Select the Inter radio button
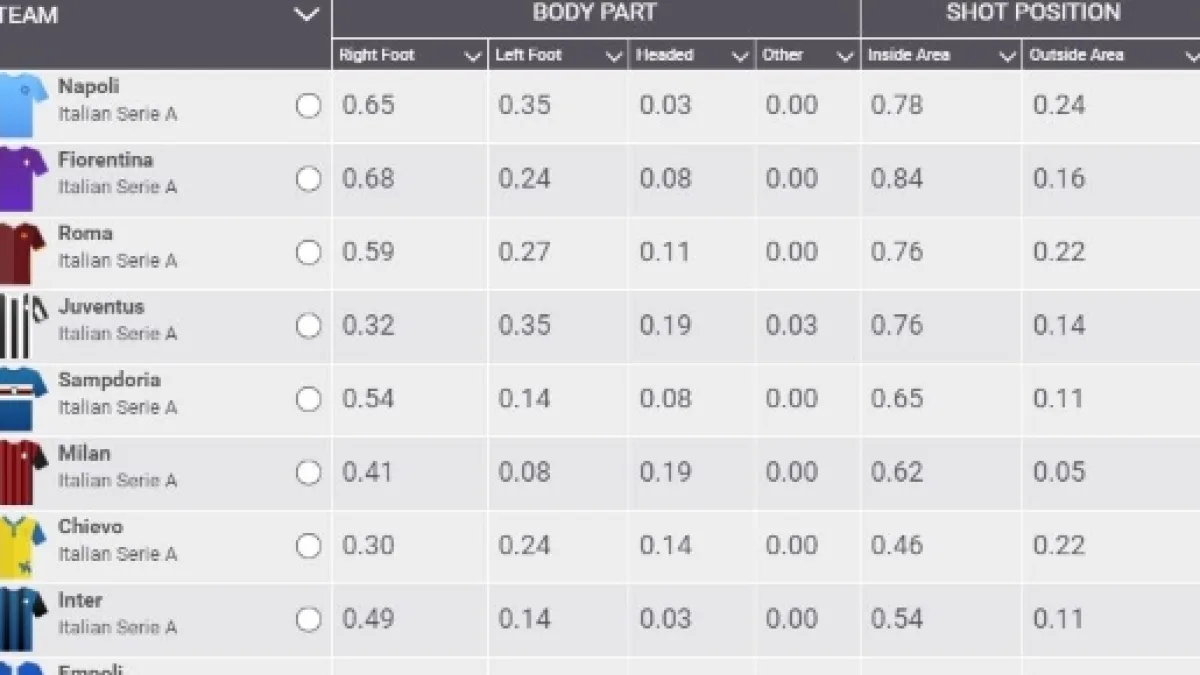The height and width of the screenshot is (675, 1200). click(308, 619)
